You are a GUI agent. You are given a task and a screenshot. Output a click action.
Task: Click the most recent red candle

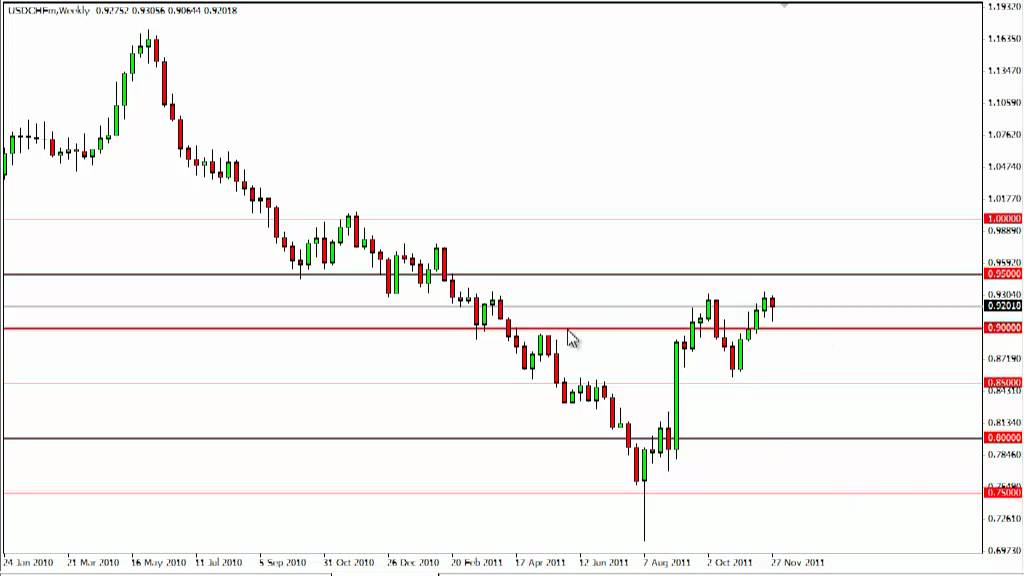[x=772, y=304]
